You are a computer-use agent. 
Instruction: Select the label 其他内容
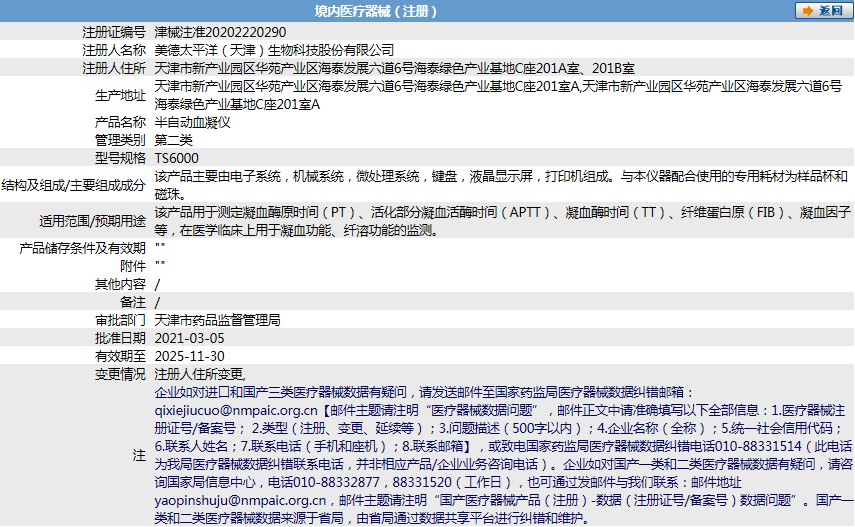point(121,284)
